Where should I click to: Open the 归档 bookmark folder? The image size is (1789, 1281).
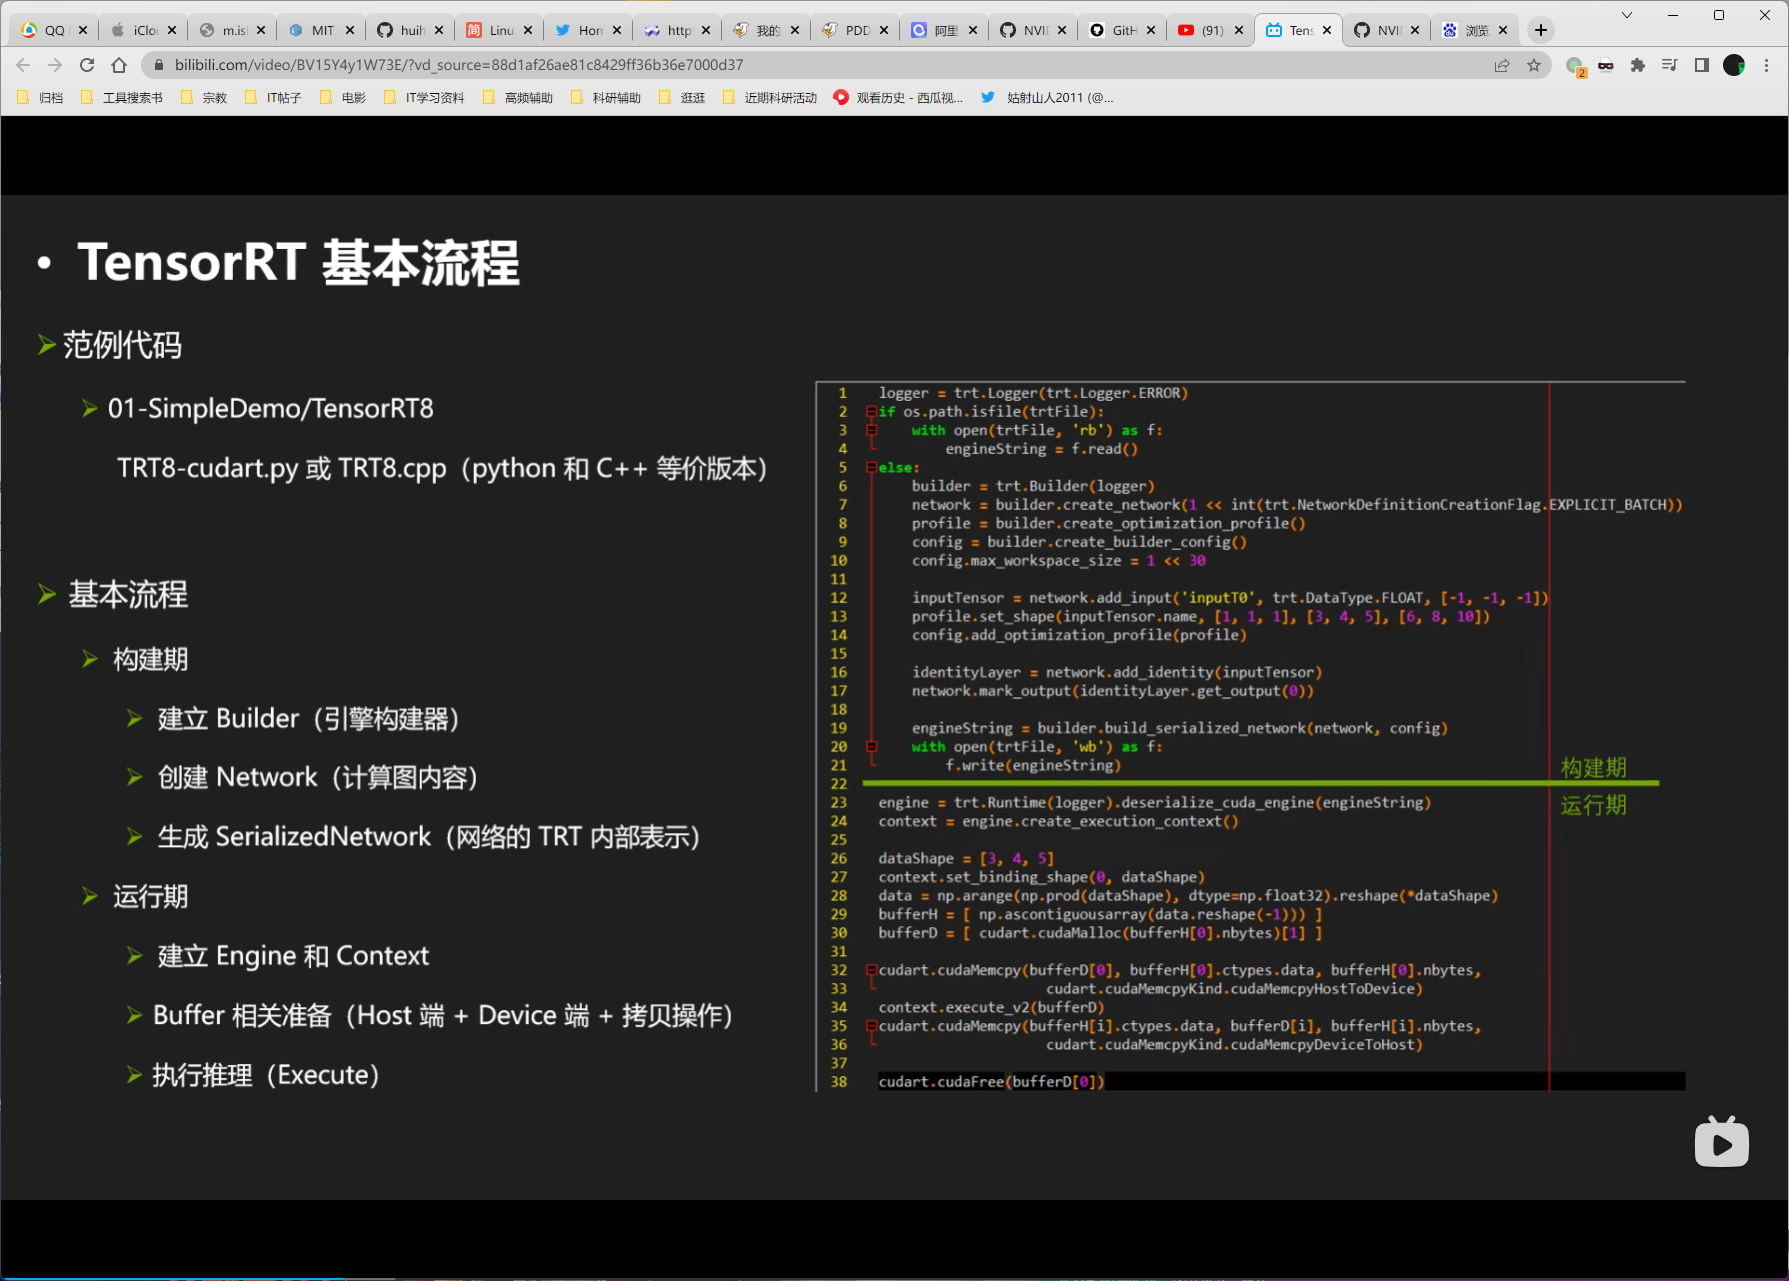tap(41, 97)
